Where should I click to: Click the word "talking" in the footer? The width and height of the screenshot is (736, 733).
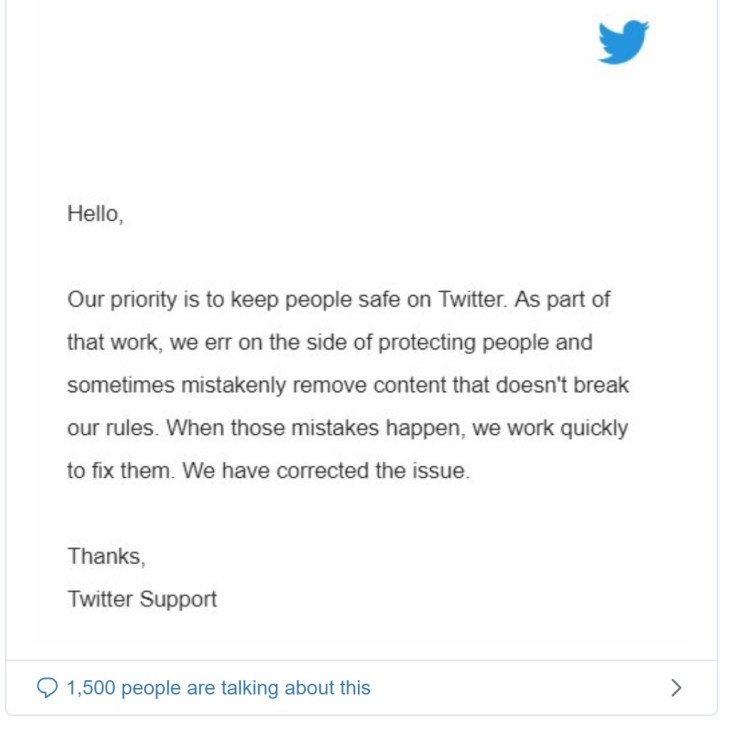249,688
